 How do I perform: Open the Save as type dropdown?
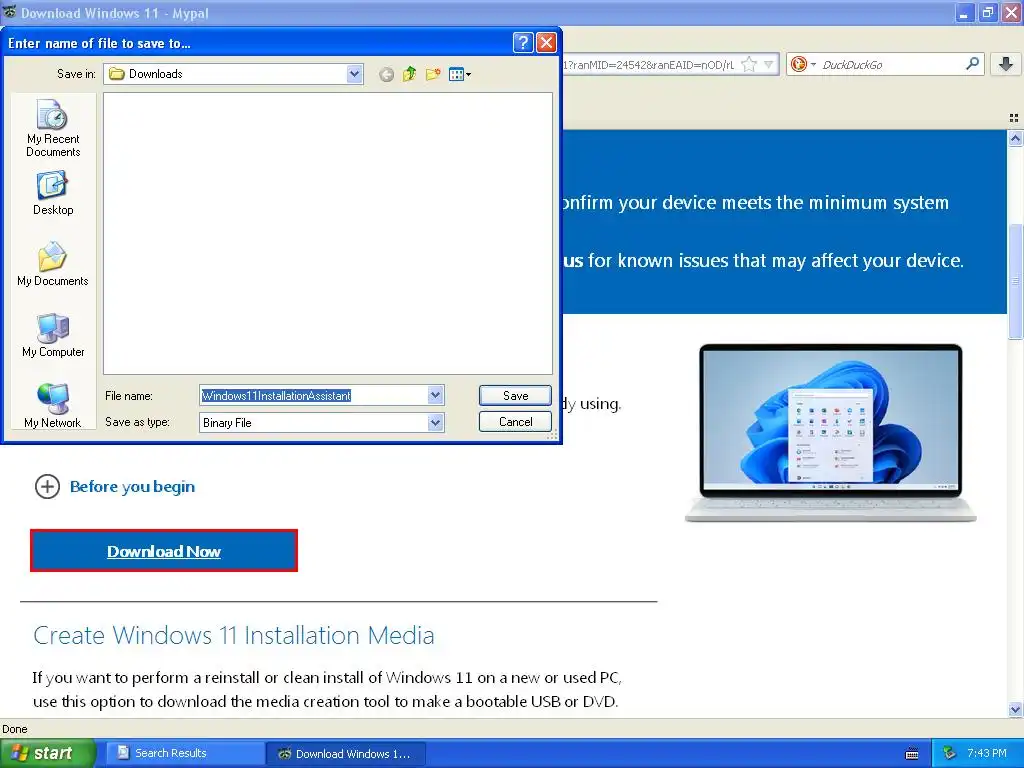tap(435, 423)
